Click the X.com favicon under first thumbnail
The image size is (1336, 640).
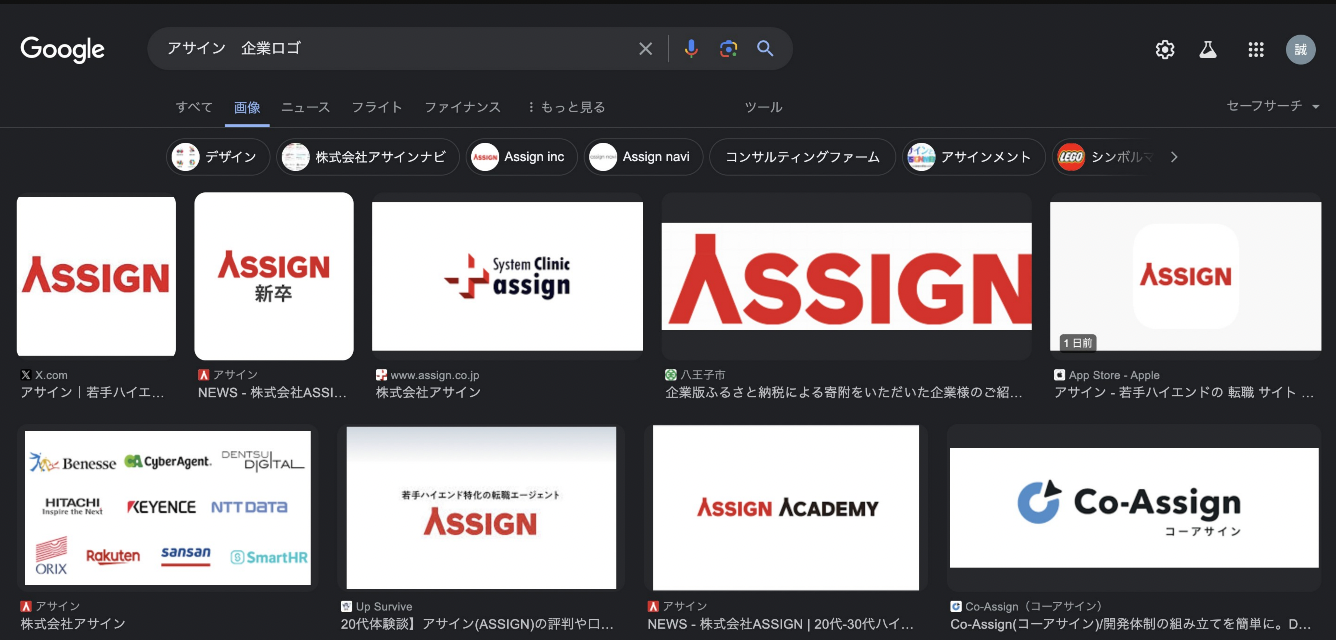(x=26, y=375)
